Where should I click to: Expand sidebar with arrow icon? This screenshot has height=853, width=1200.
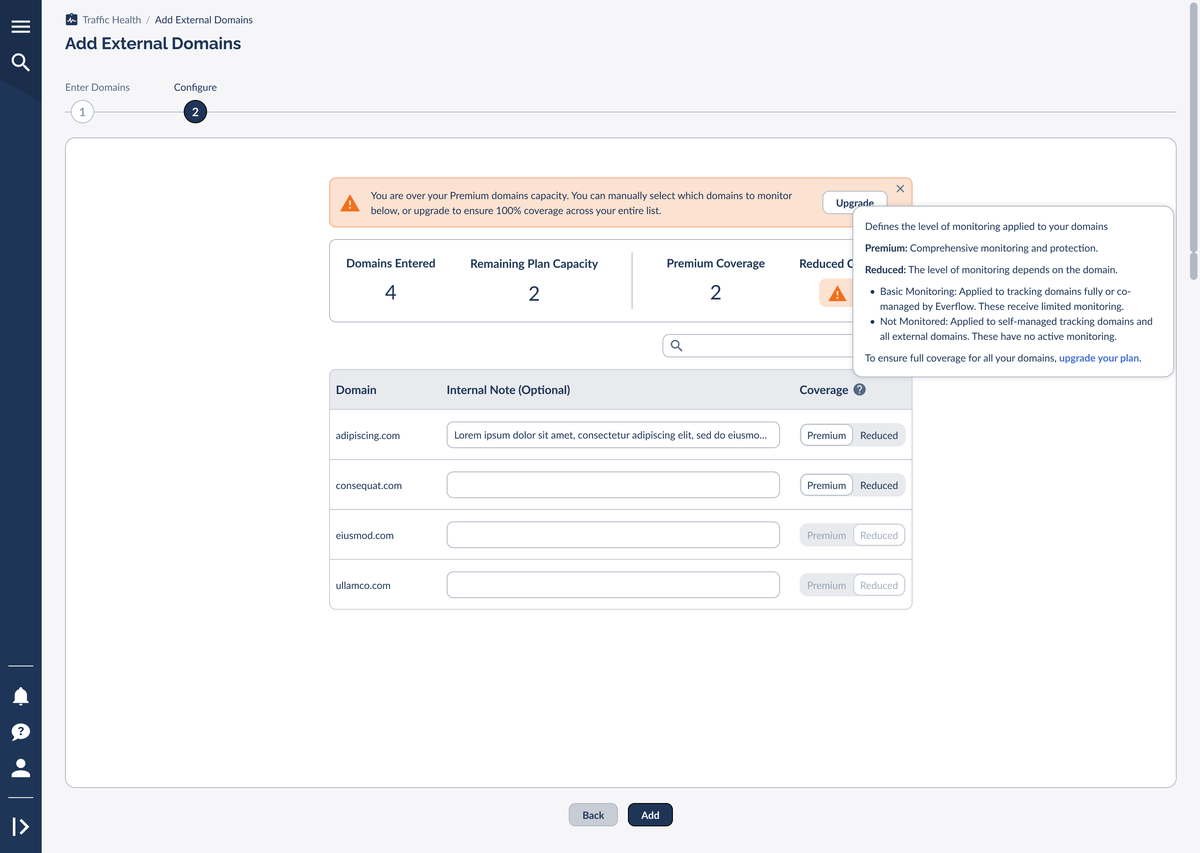tap(20, 827)
